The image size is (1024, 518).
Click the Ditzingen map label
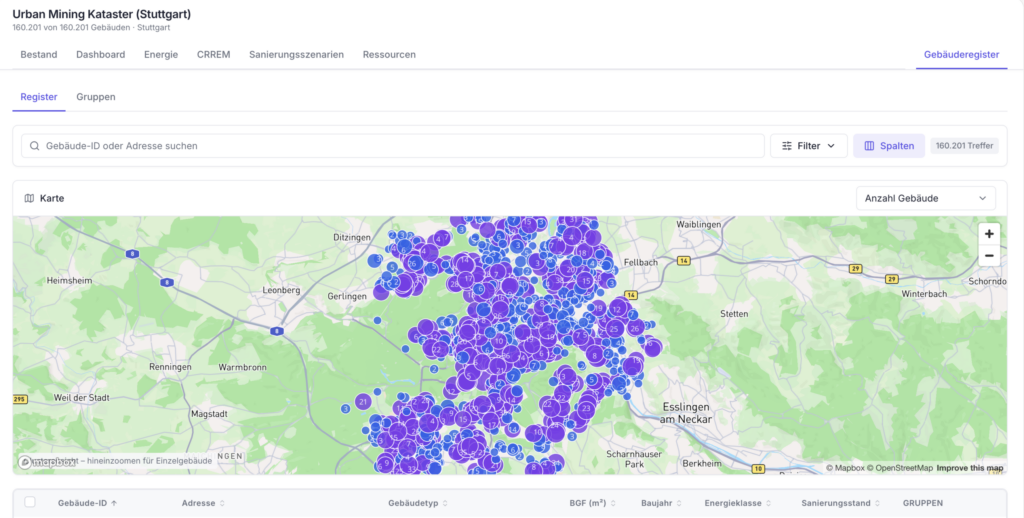351,238
